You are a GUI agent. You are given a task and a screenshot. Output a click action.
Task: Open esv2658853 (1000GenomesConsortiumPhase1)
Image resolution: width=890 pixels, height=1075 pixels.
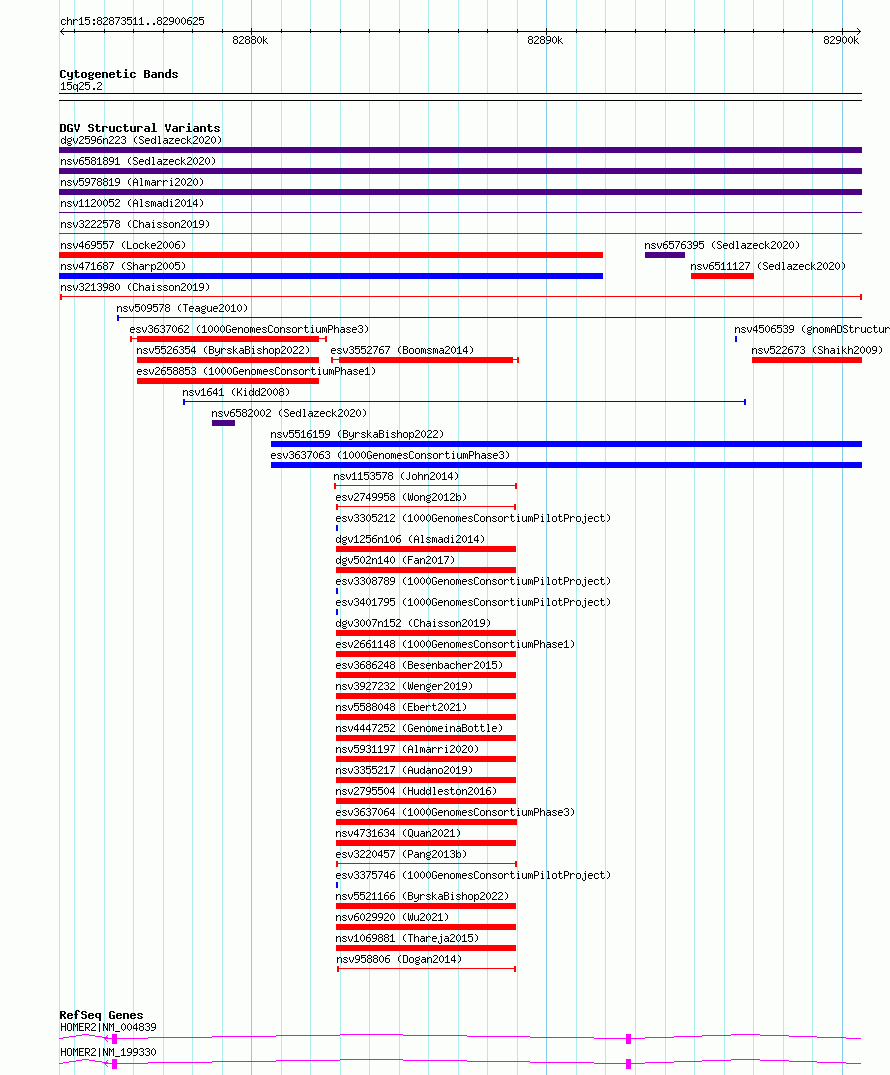(x=256, y=372)
